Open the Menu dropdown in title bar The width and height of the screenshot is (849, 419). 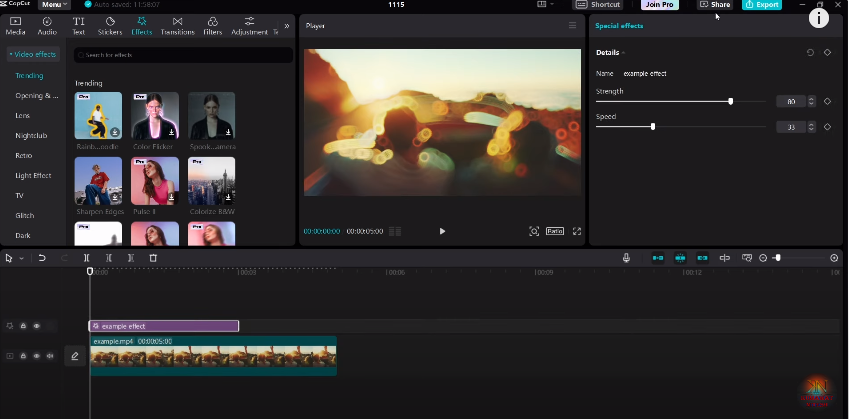tap(55, 5)
